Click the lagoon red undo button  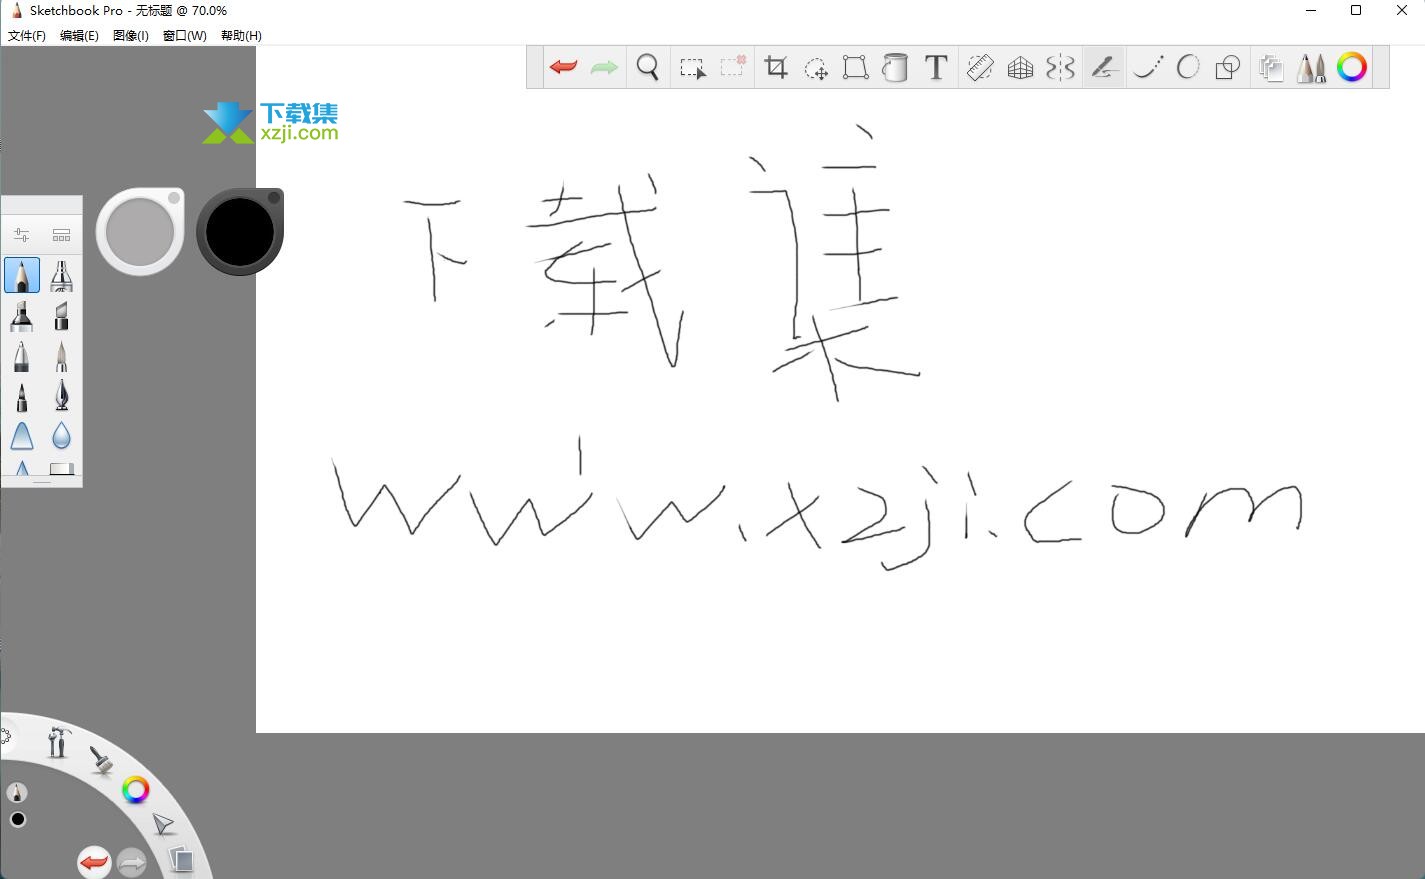[94, 862]
